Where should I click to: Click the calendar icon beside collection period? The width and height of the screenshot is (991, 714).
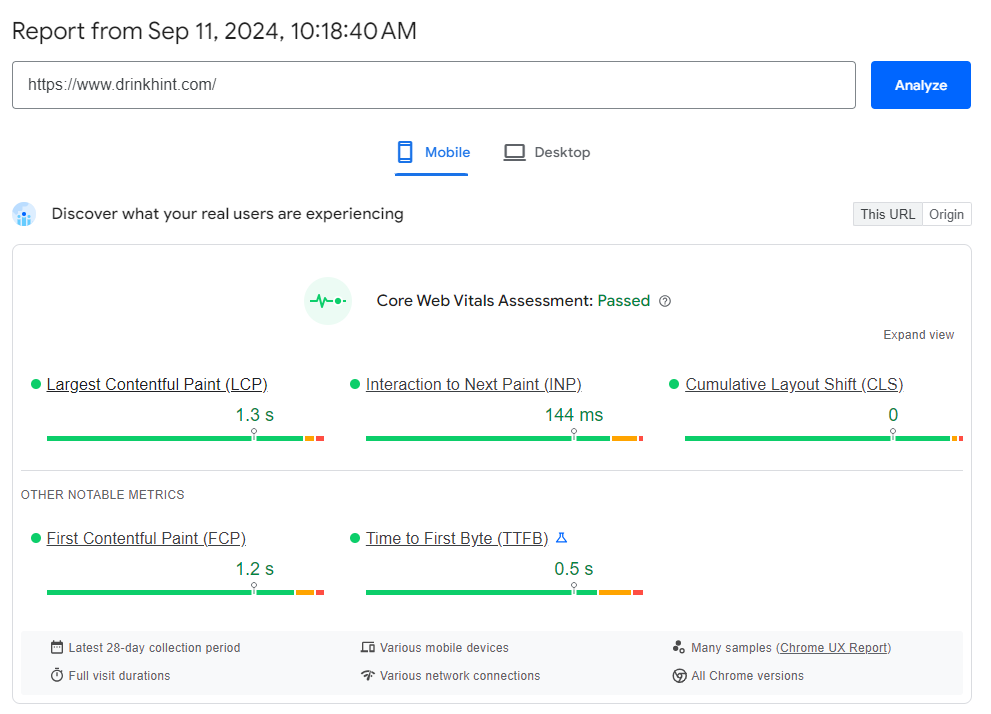tap(57, 648)
